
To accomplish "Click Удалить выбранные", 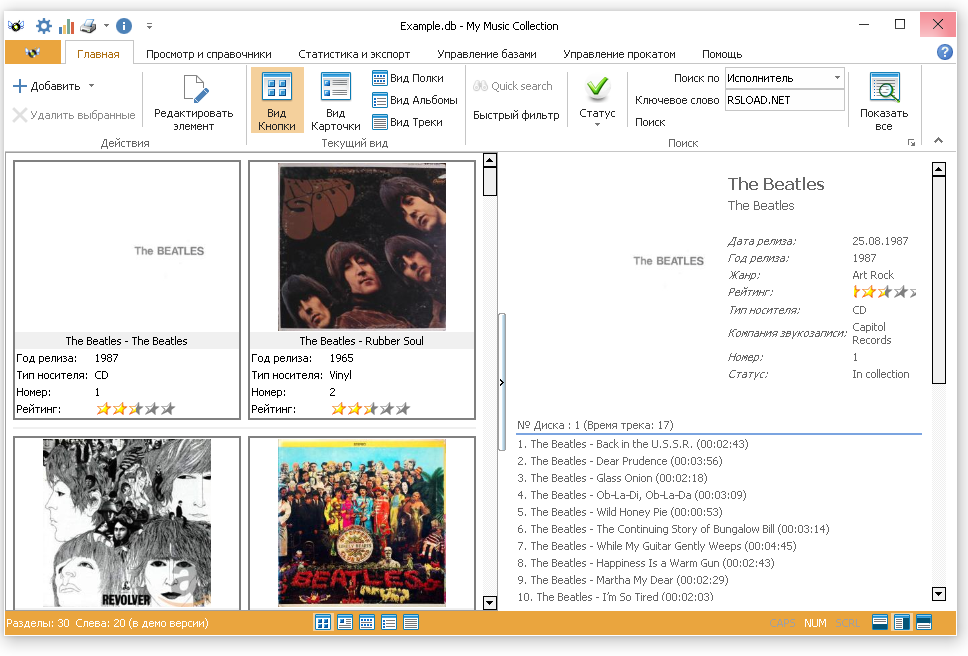I will click(x=74, y=115).
